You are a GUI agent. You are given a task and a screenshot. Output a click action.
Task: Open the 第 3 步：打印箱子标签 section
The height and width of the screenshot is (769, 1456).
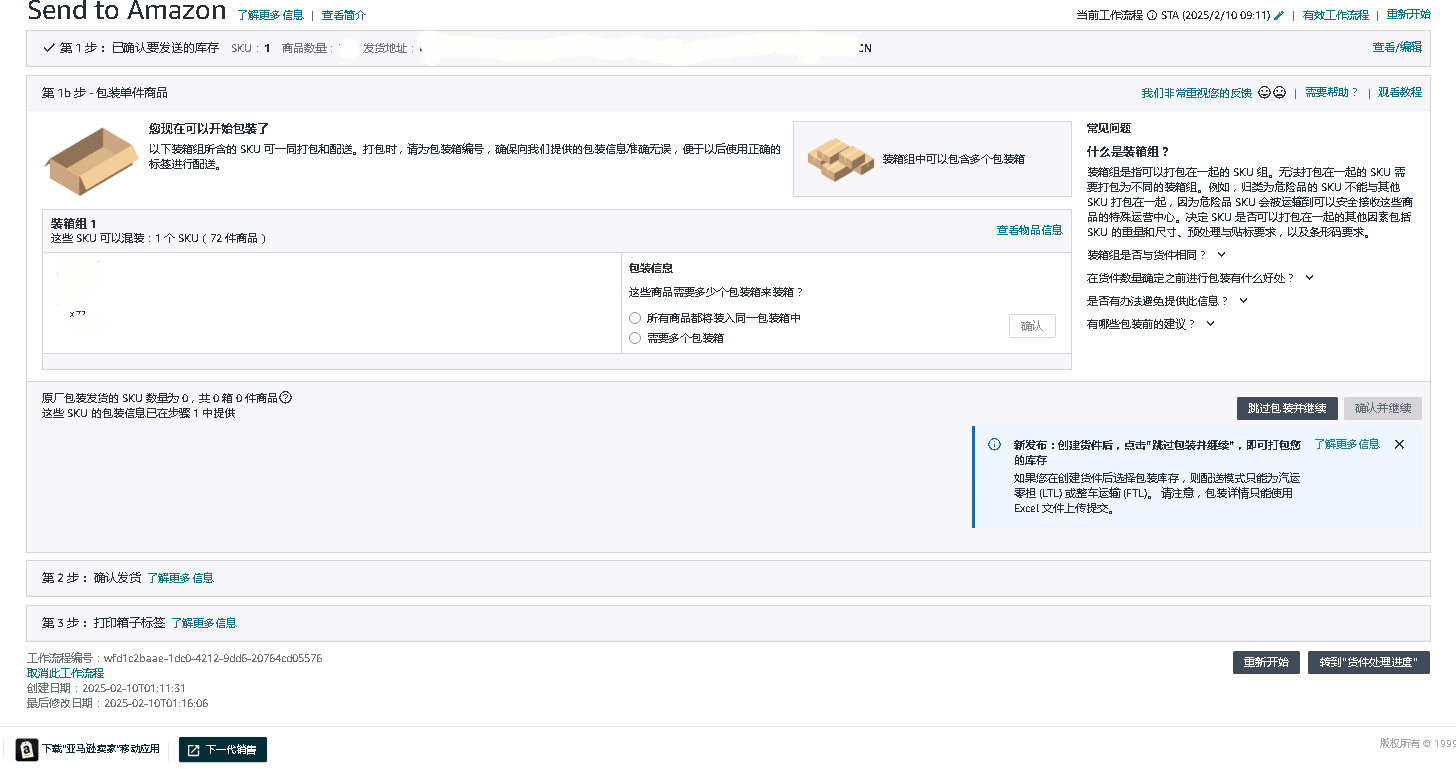(x=728, y=622)
